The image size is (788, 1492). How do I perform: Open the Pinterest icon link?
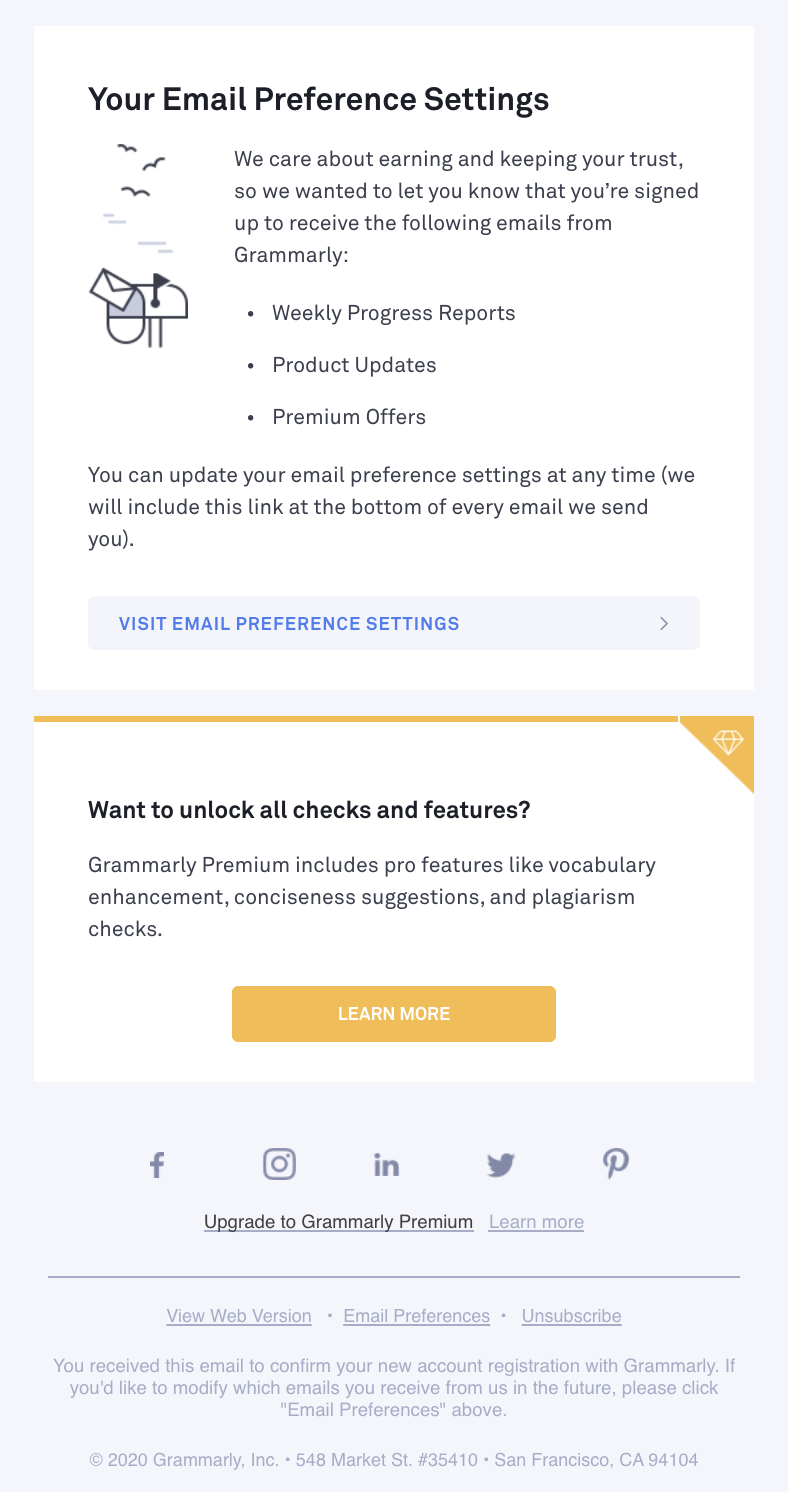click(616, 1164)
